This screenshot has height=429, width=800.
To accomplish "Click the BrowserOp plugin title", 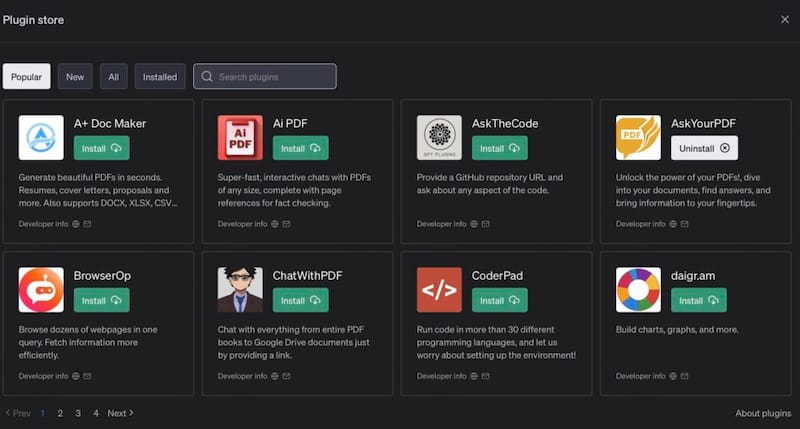I will (103, 275).
